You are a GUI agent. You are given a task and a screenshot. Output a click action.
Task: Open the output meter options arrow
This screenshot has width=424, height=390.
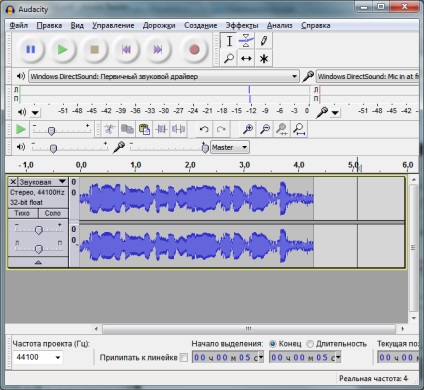click(x=35, y=112)
